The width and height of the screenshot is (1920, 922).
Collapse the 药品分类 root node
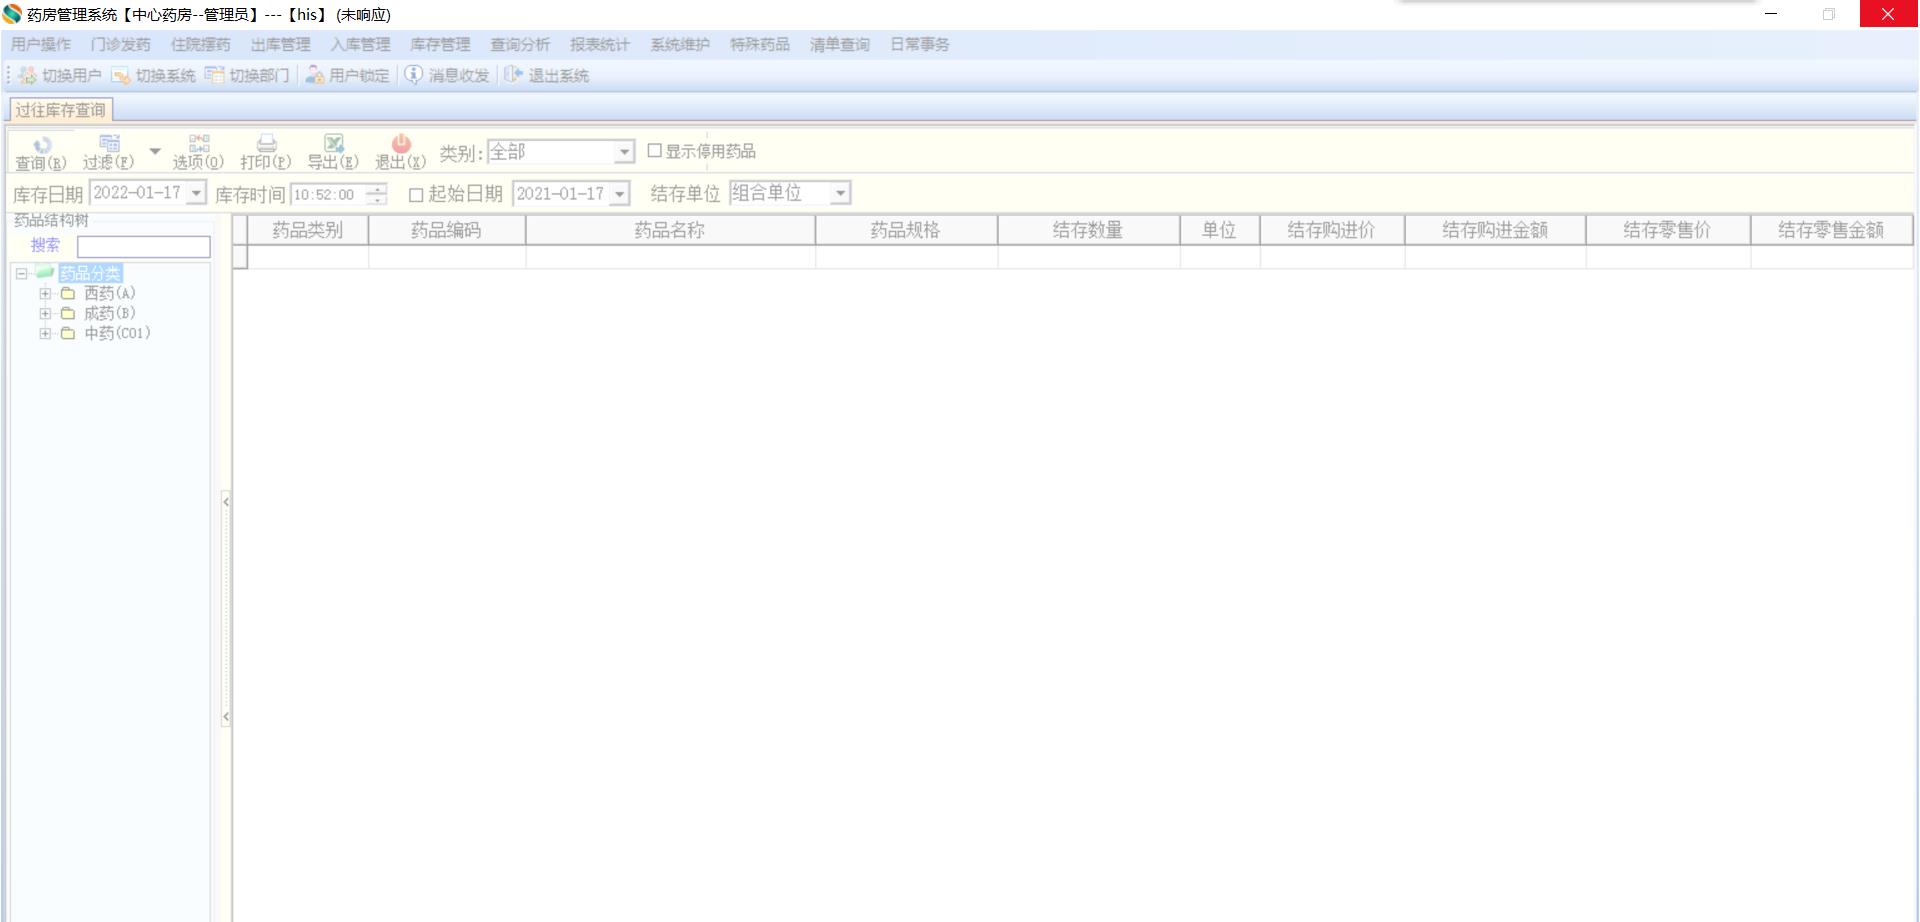pos(21,273)
